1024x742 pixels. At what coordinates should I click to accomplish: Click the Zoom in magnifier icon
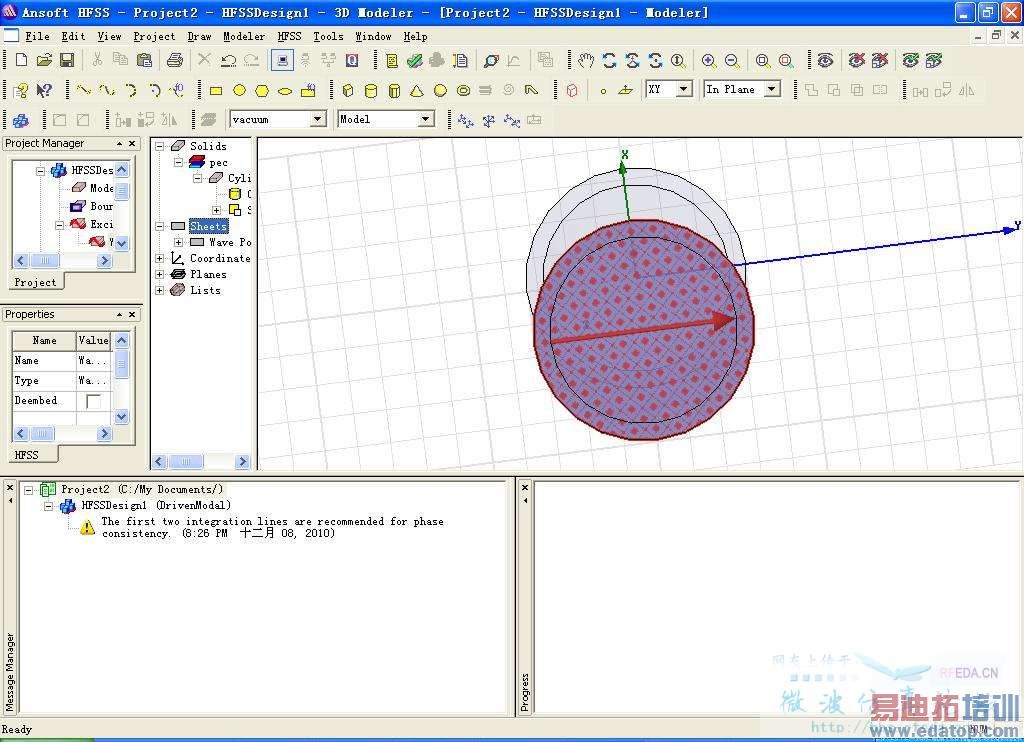click(708, 60)
